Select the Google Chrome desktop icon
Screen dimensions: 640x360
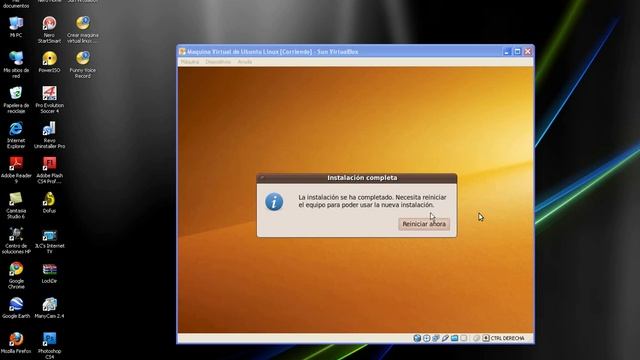[16, 275]
